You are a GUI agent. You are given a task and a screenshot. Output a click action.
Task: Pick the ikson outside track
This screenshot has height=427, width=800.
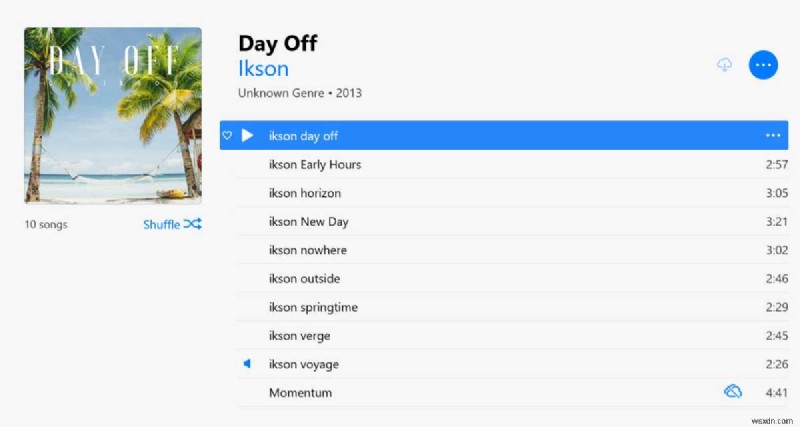coord(304,279)
